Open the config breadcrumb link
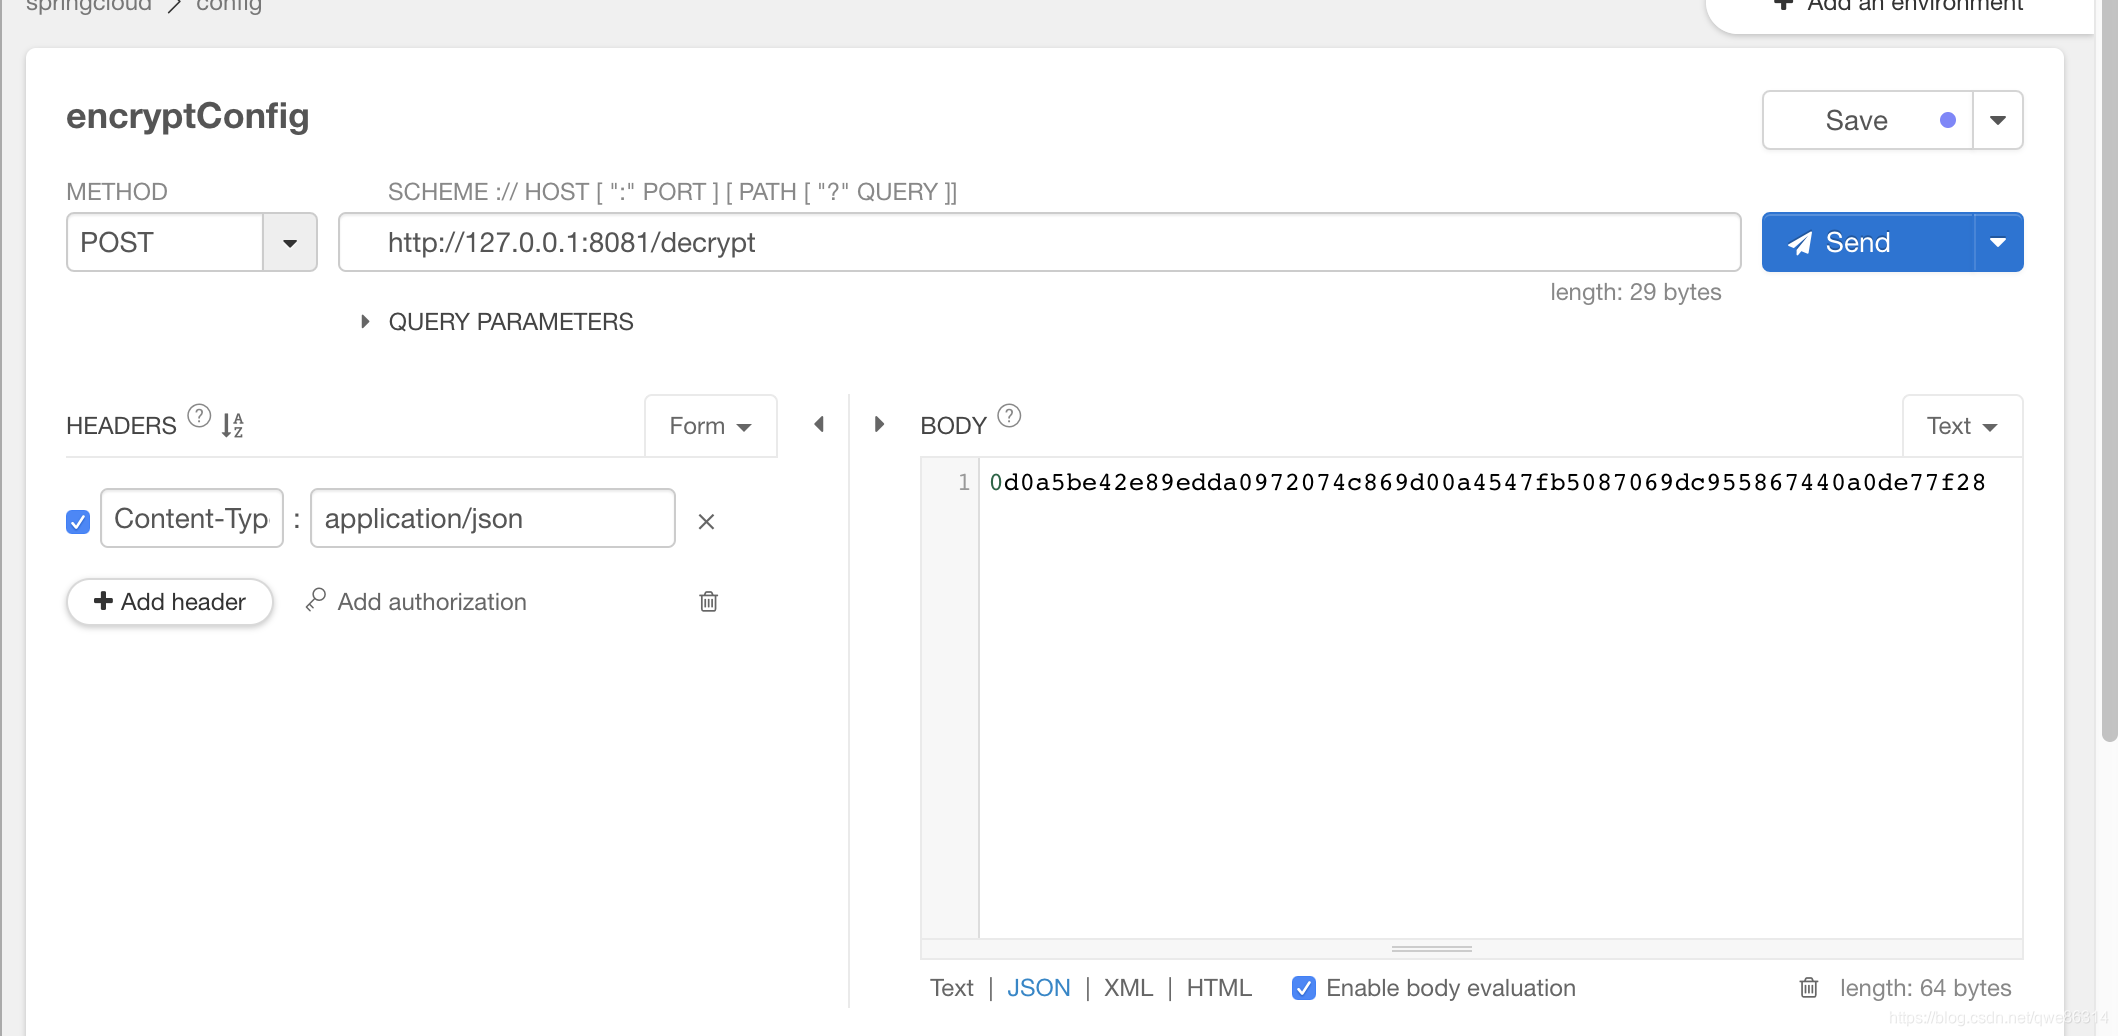The height and width of the screenshot is (1036, 2118). [x=229, y=6]
